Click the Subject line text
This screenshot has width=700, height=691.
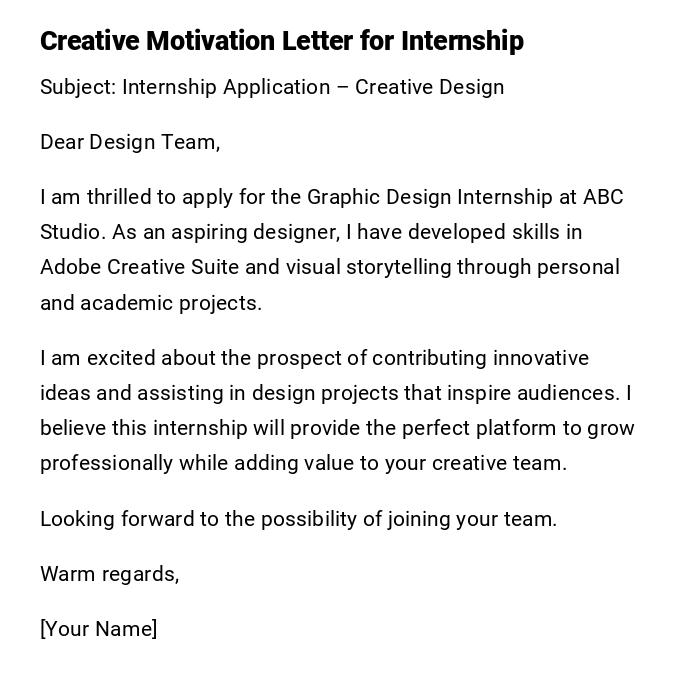tap(272, 87)
